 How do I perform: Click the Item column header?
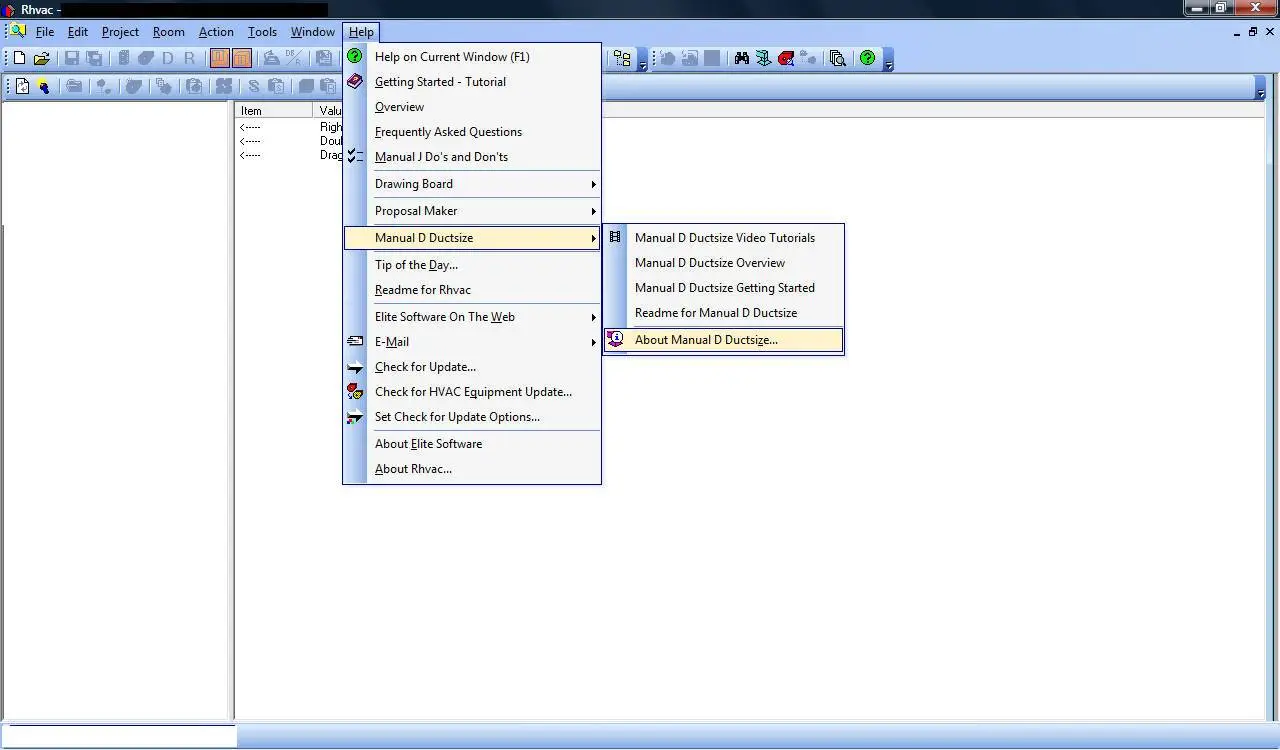(x=275, y=111)
